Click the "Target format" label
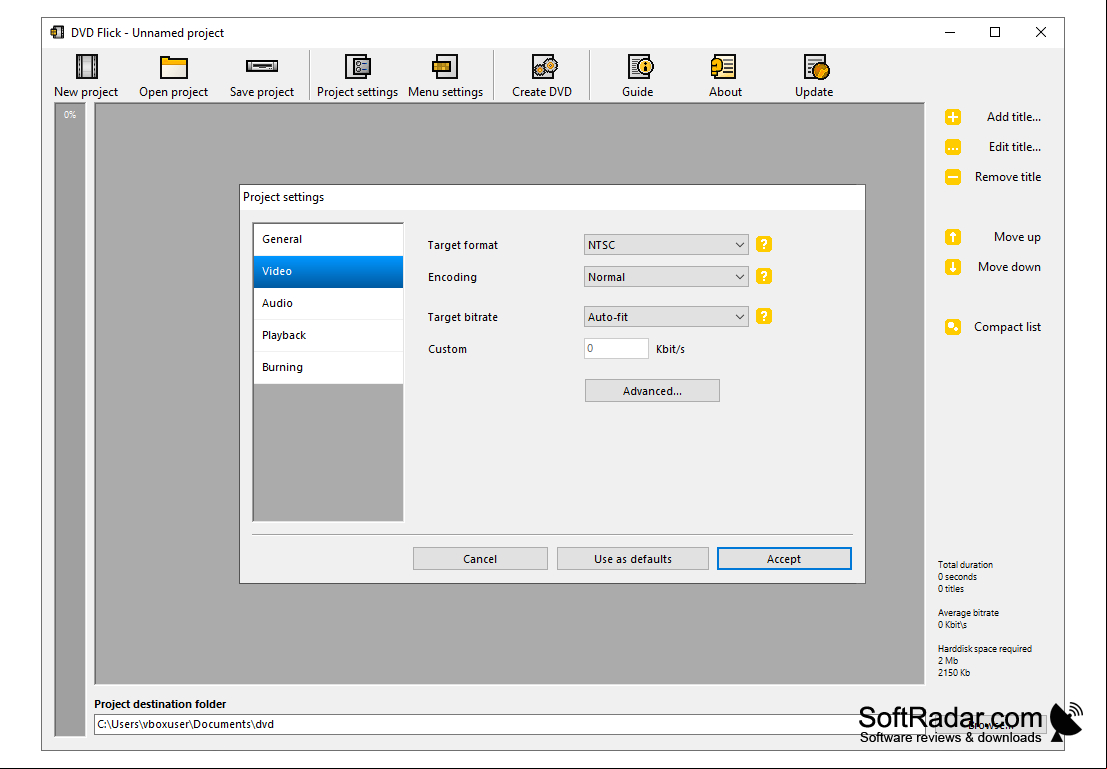This screenshot has width=1107, height=769. click(x=462, y=245)
